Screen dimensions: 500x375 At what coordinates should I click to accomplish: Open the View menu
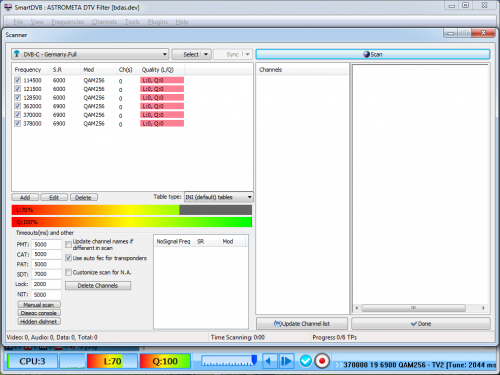37,22
